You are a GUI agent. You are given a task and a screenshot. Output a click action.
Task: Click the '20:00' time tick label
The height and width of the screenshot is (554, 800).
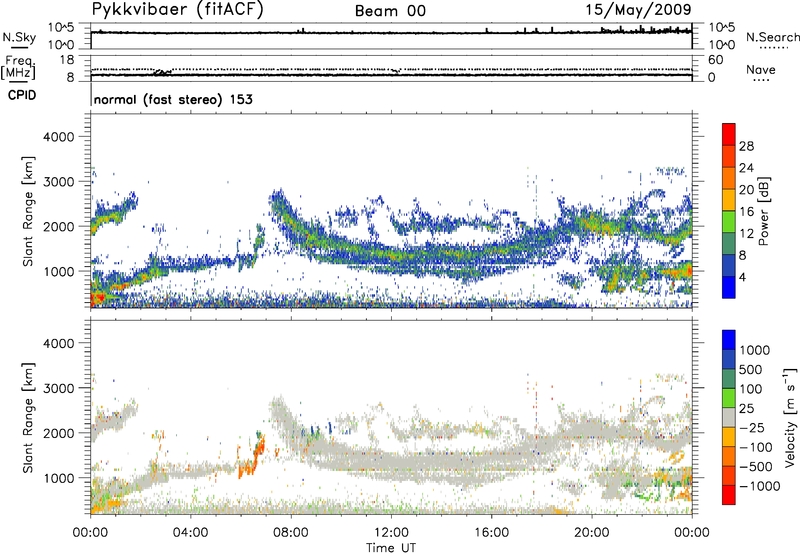[591, 533]
